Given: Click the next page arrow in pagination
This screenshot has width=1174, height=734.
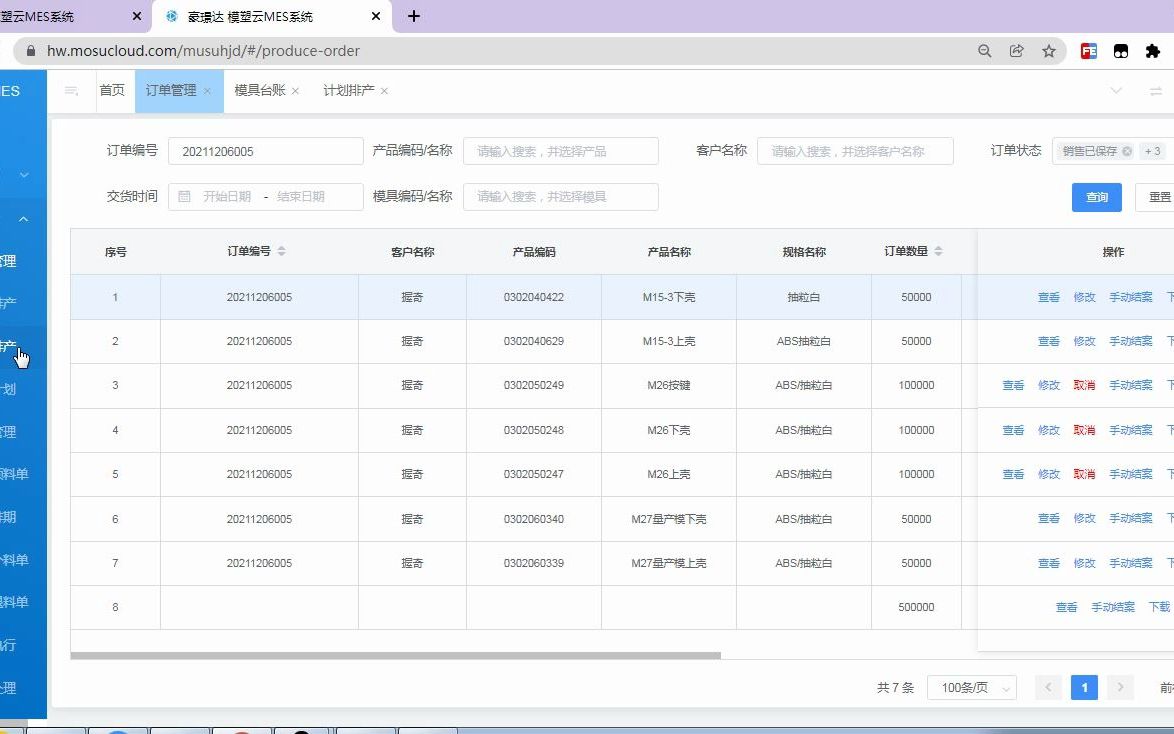Looking at the screenshot, I should [1119, 687].
